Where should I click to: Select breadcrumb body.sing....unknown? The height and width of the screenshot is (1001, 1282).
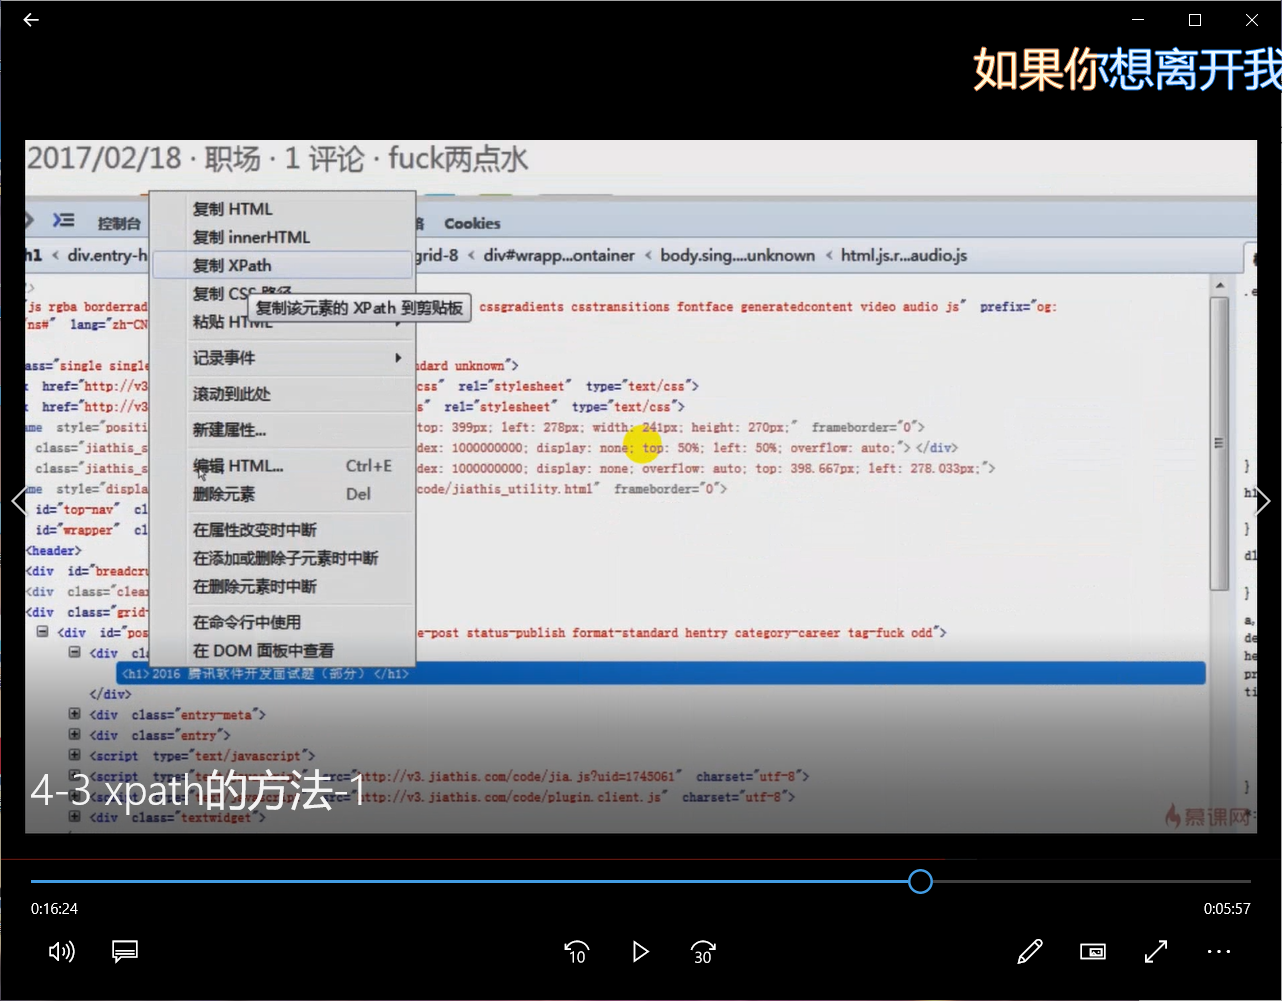point(737,256)
